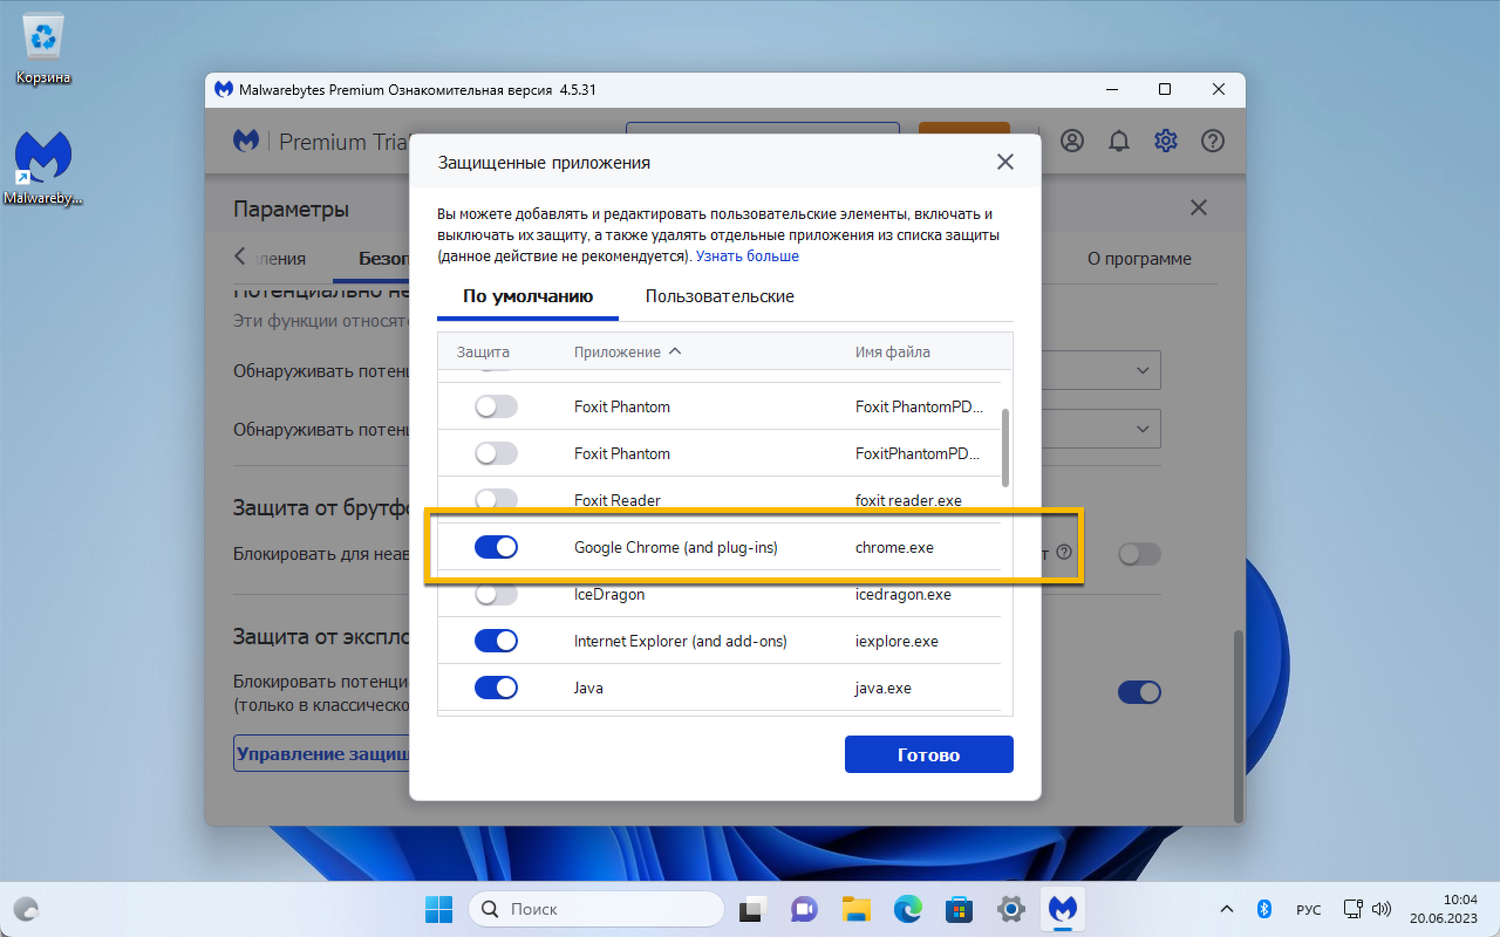Select the Internet Explorer (and add-ons) name

click(680, 642)
